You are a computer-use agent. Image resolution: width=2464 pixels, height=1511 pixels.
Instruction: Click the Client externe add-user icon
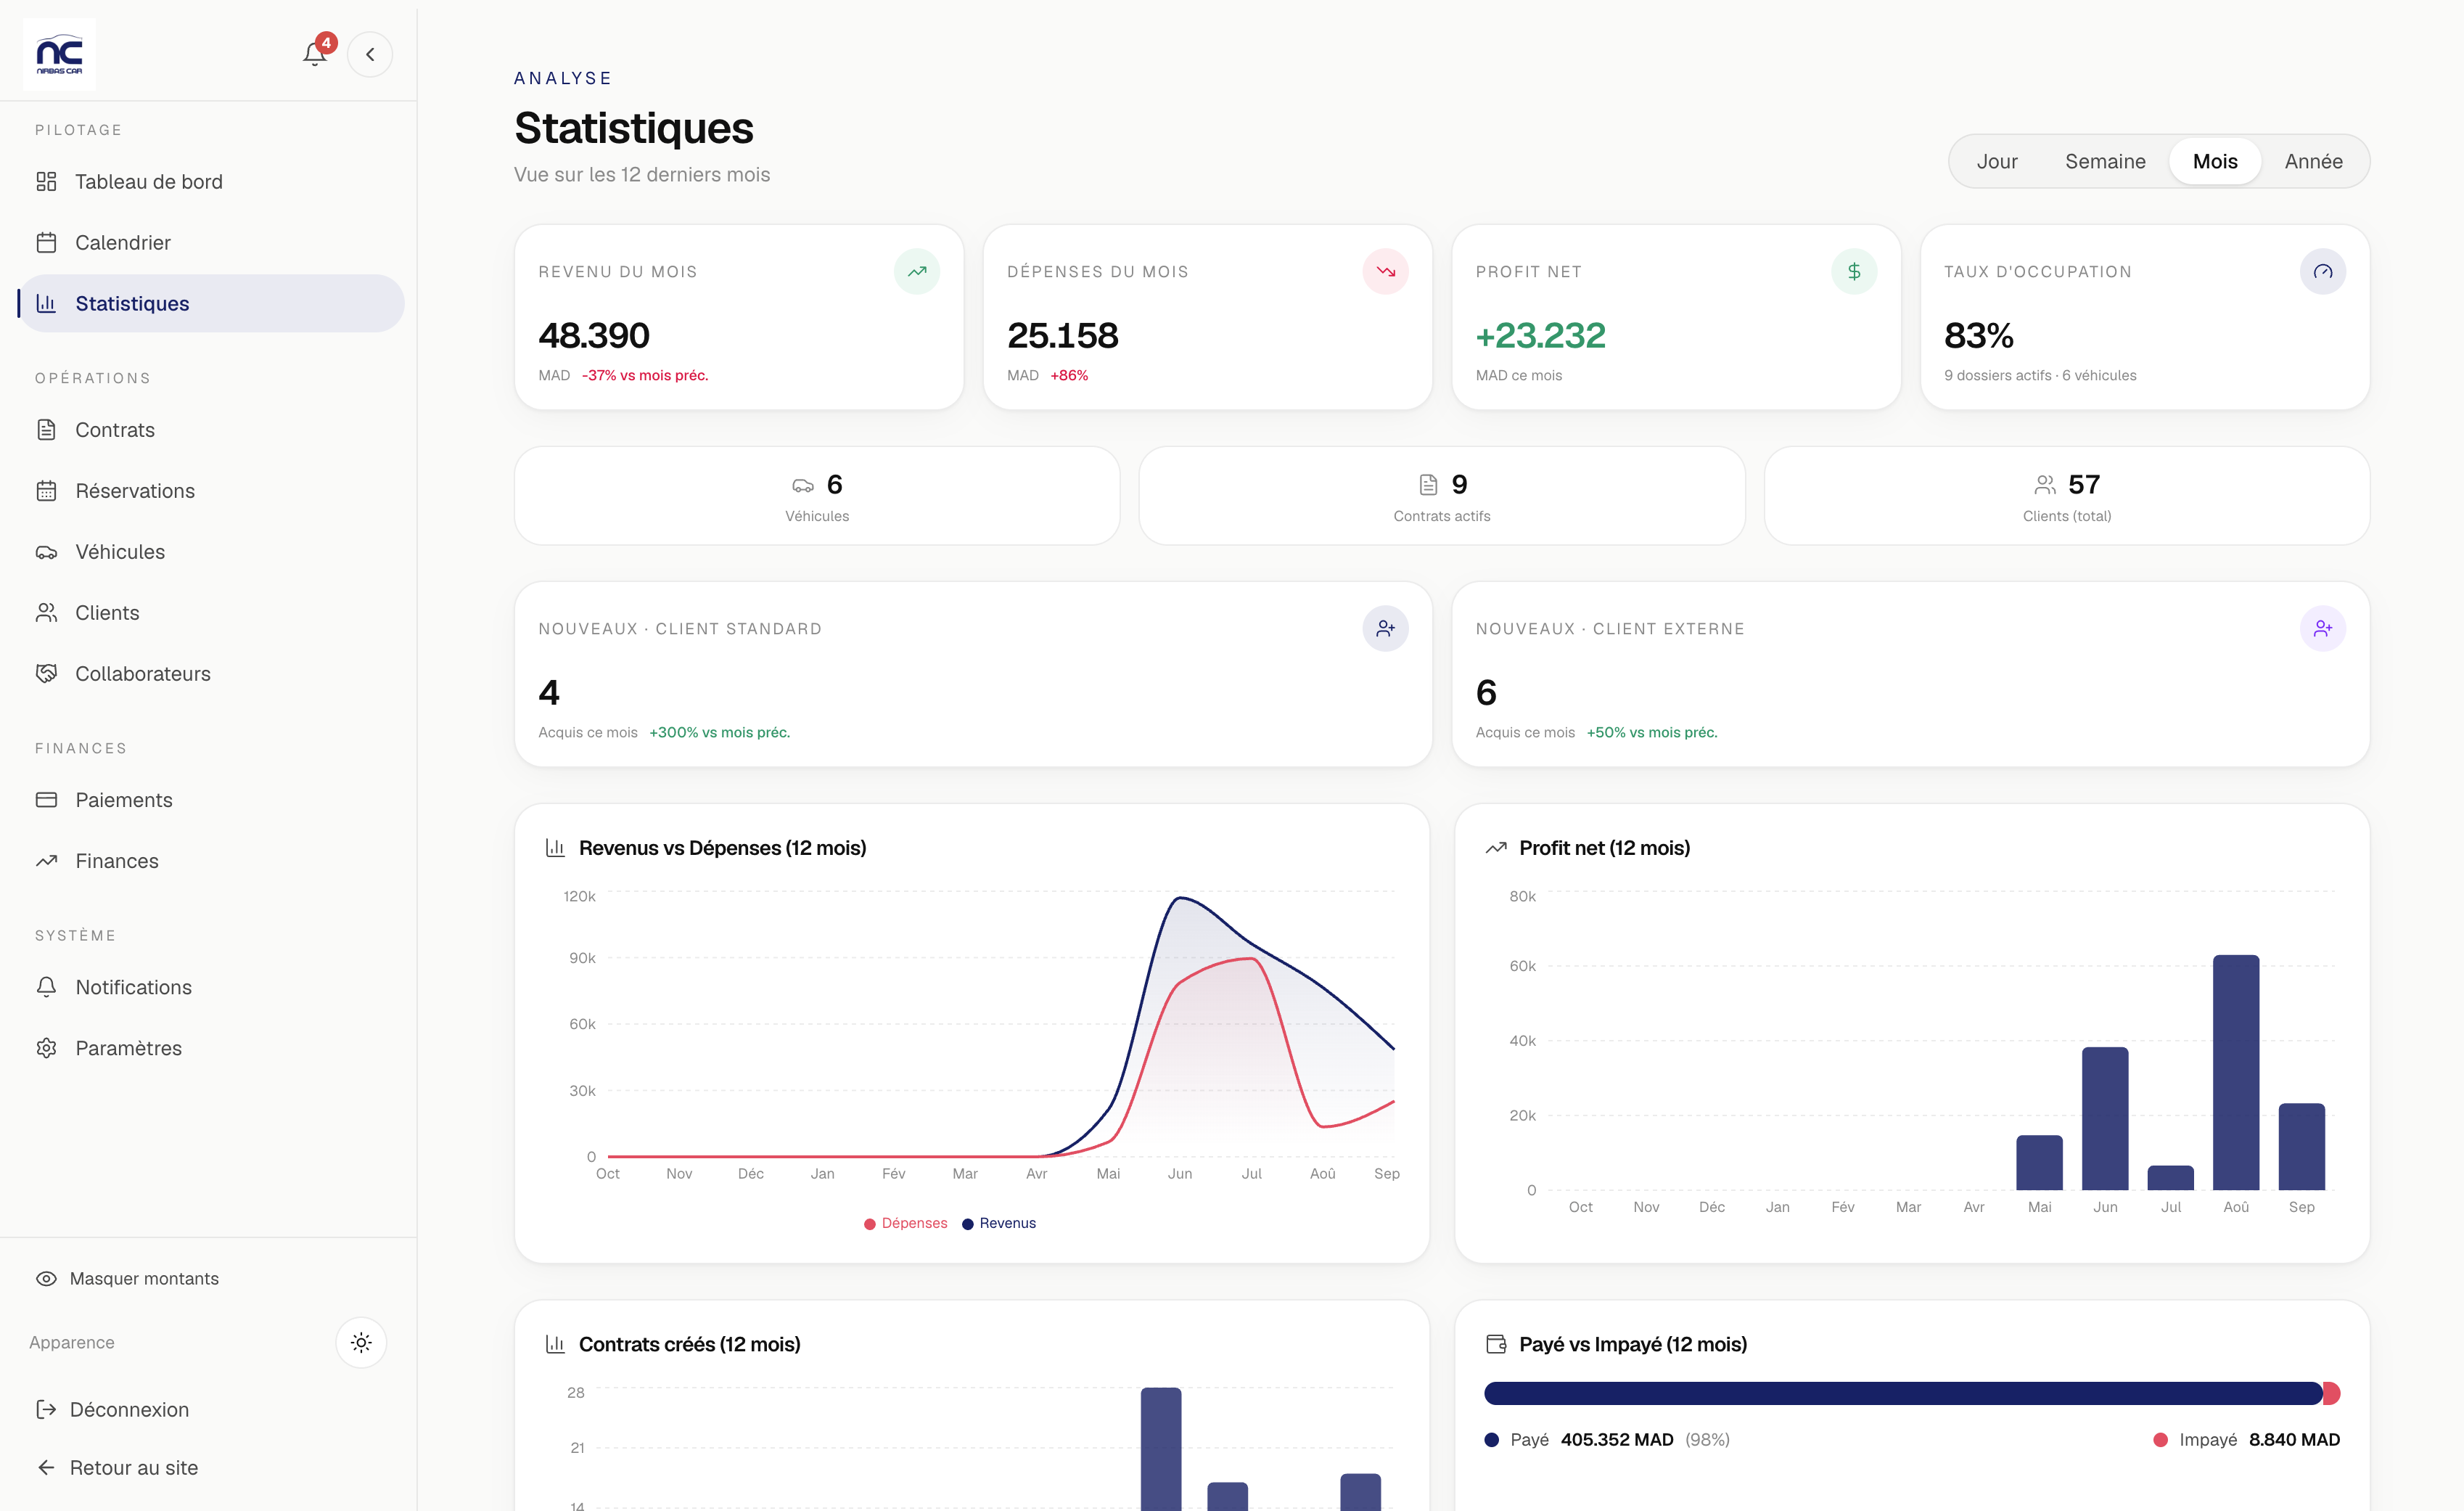(x=2323, y=629)
